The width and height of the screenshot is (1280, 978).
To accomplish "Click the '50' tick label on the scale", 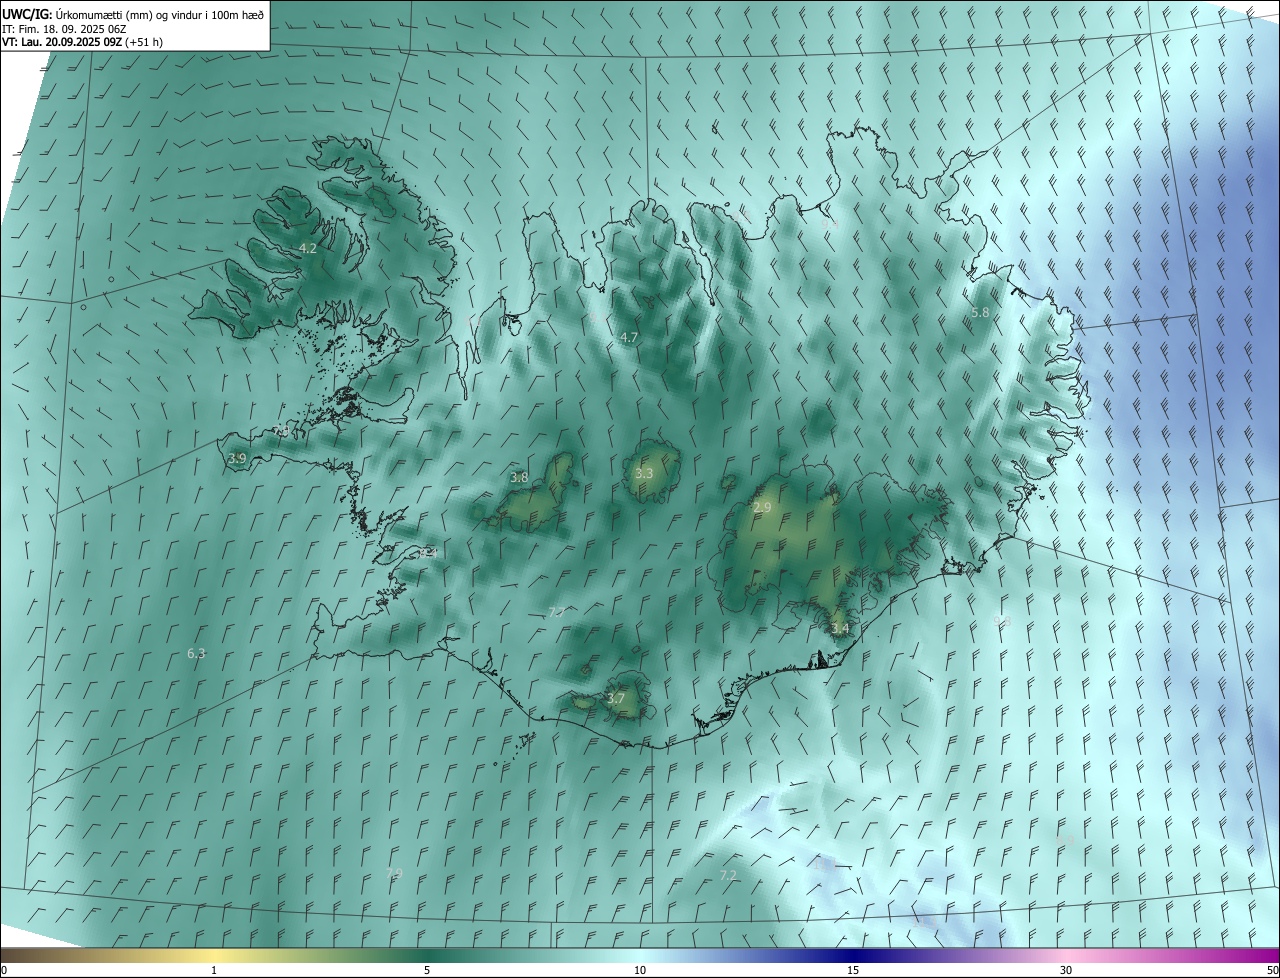I will click(1272, 970).
